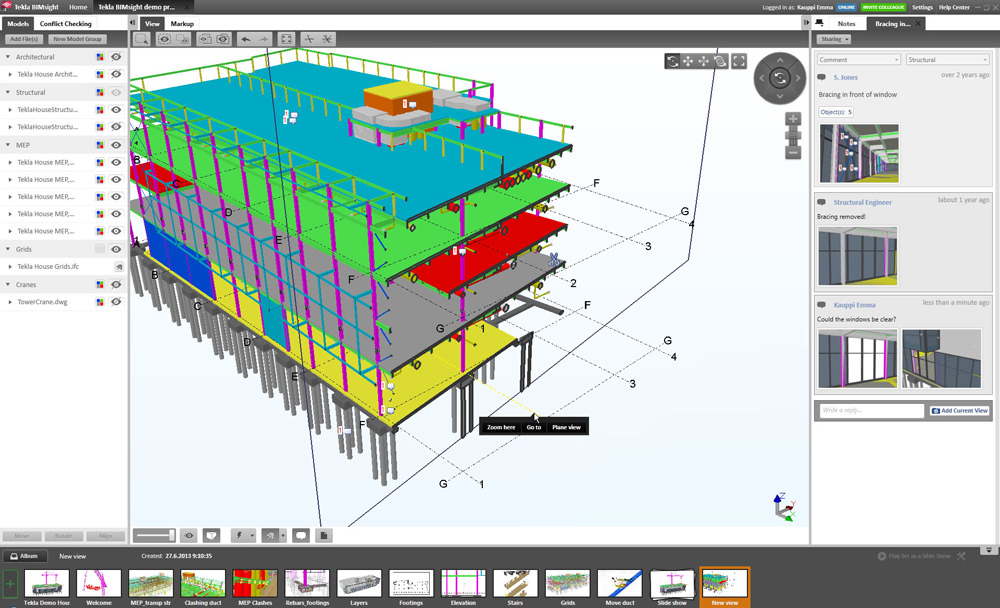Image resolution: width=1000 pixels, height=608 pixels.
Task: Toggle visibility of Cranes group
Action: point(116,285)
